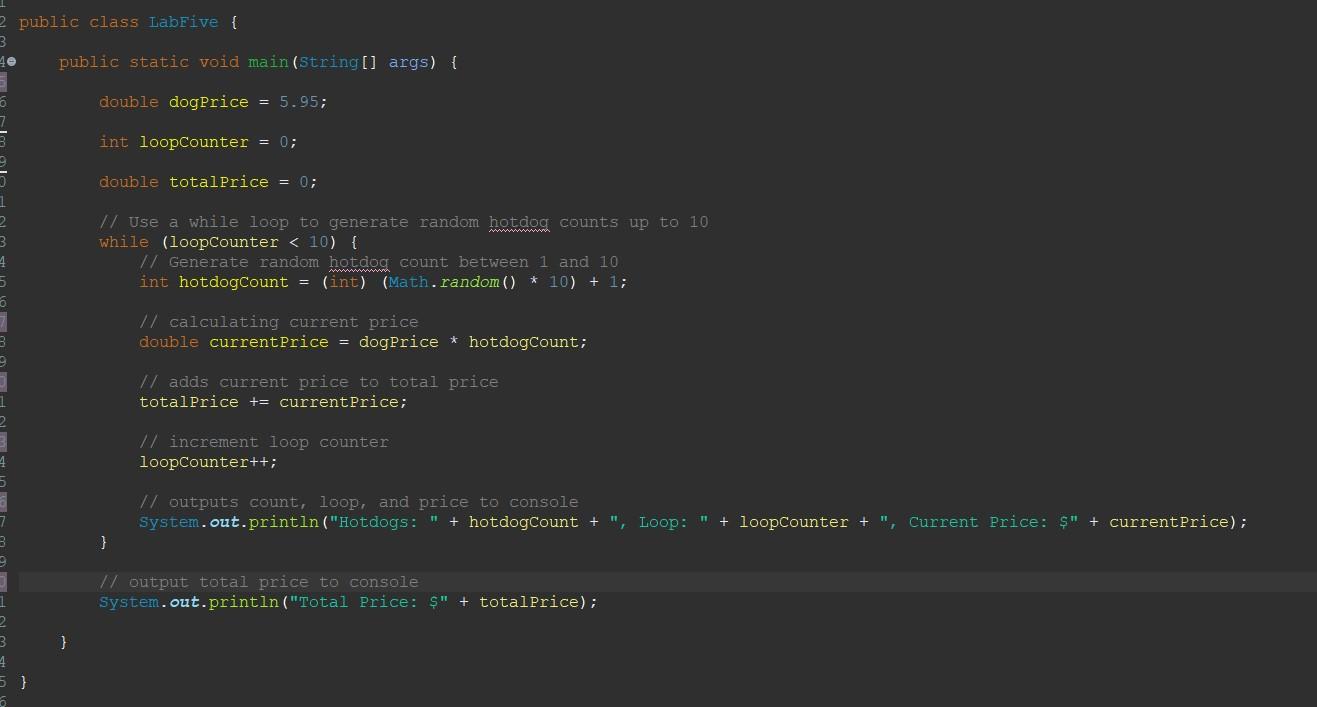Click line number of the highlighted comment line
This screenshot has width=1317, height=707.
click(4, 581)
